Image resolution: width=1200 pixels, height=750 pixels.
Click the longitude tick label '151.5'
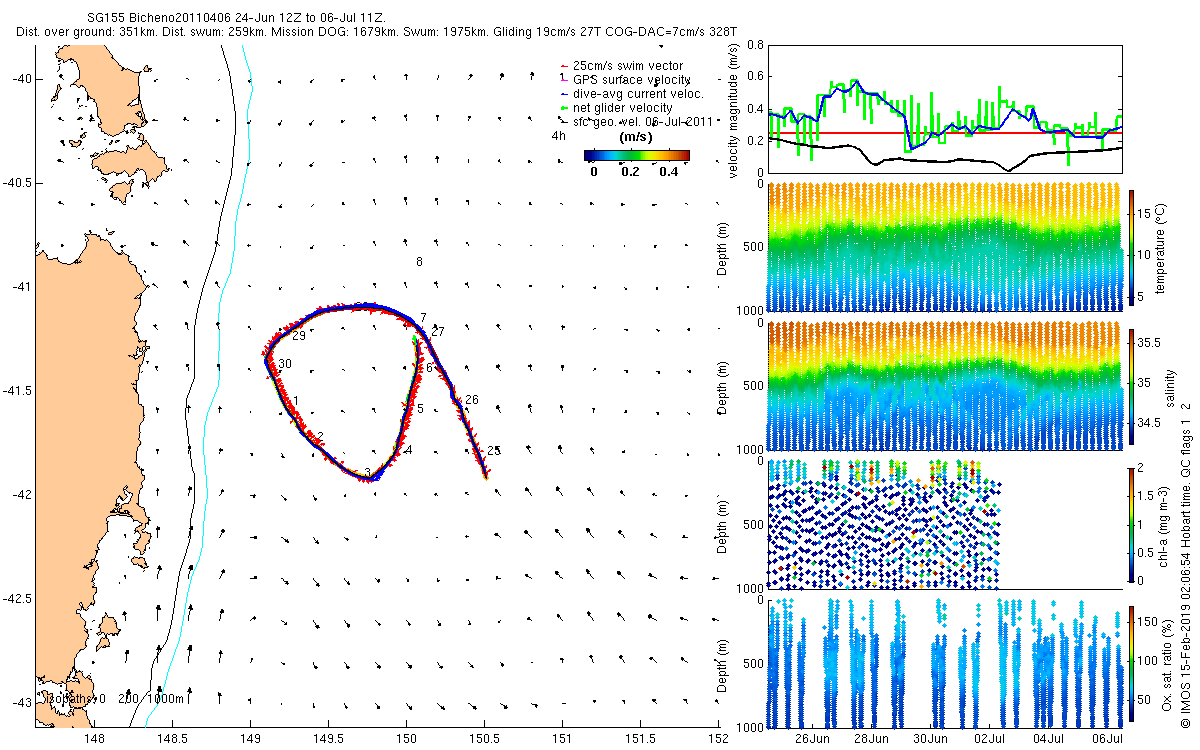pyautogui.click(x=641, y=739)
